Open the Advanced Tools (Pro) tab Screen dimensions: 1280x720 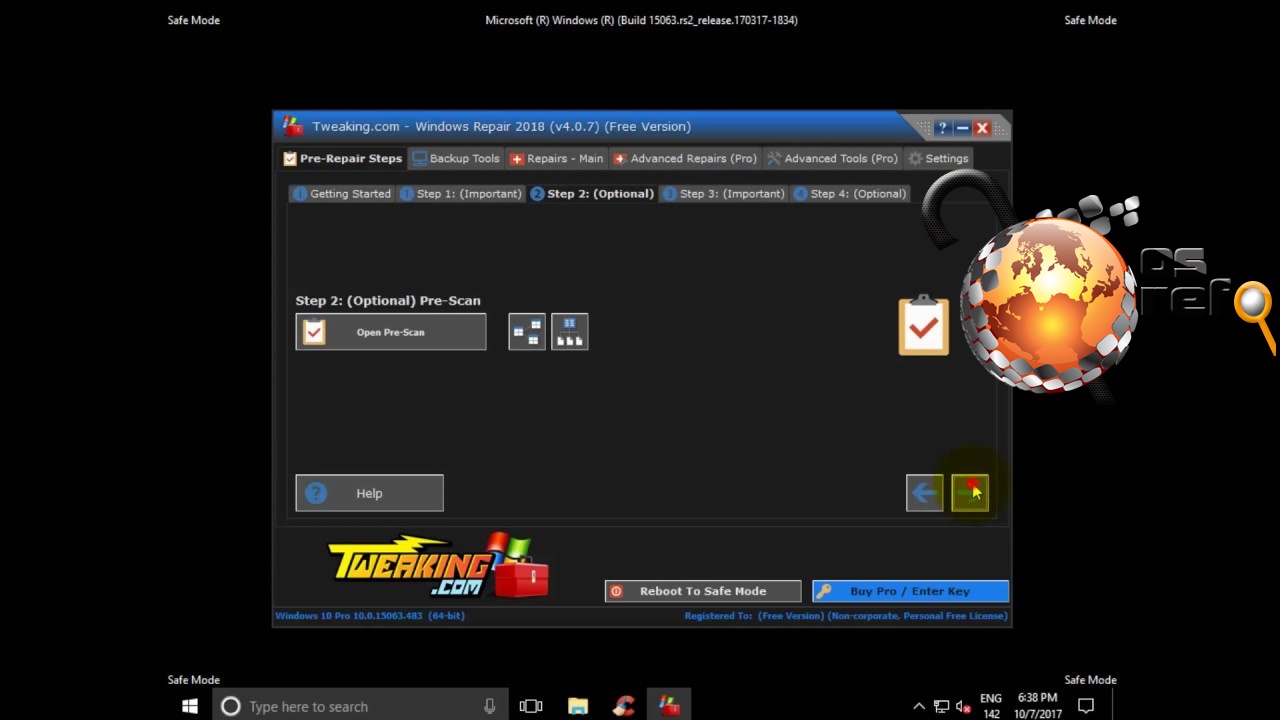[832, 158]
